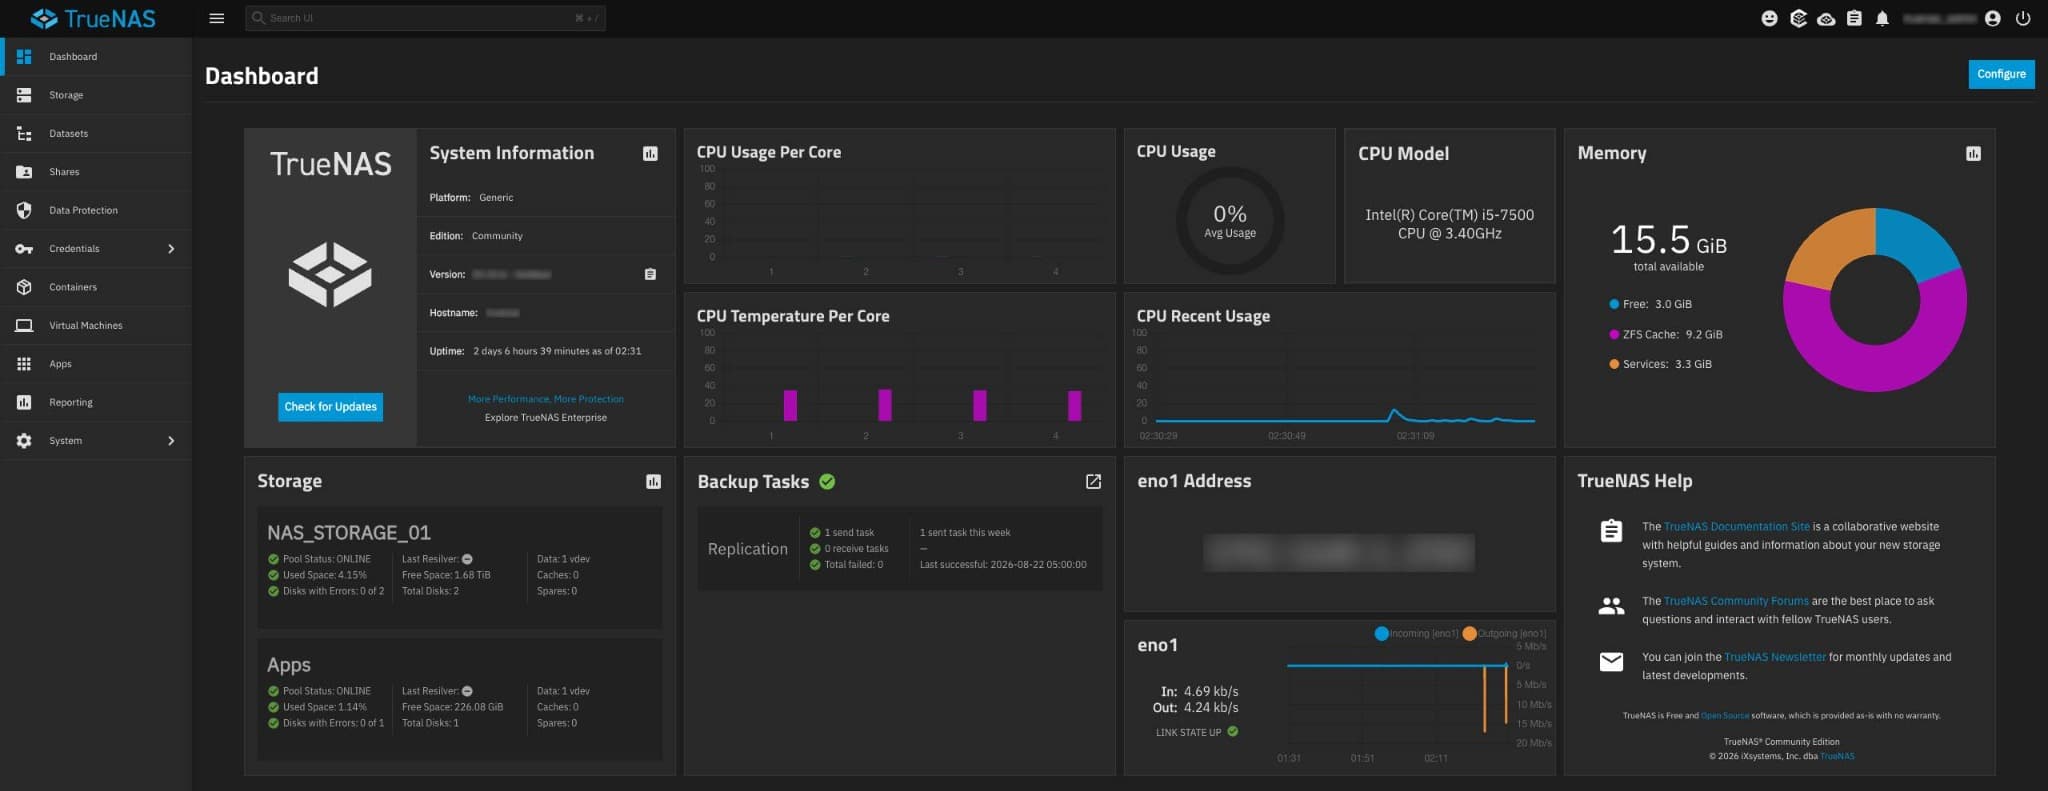
Task: Click the orange Services memory legend dot
Action: click(x=1614, y=364)
